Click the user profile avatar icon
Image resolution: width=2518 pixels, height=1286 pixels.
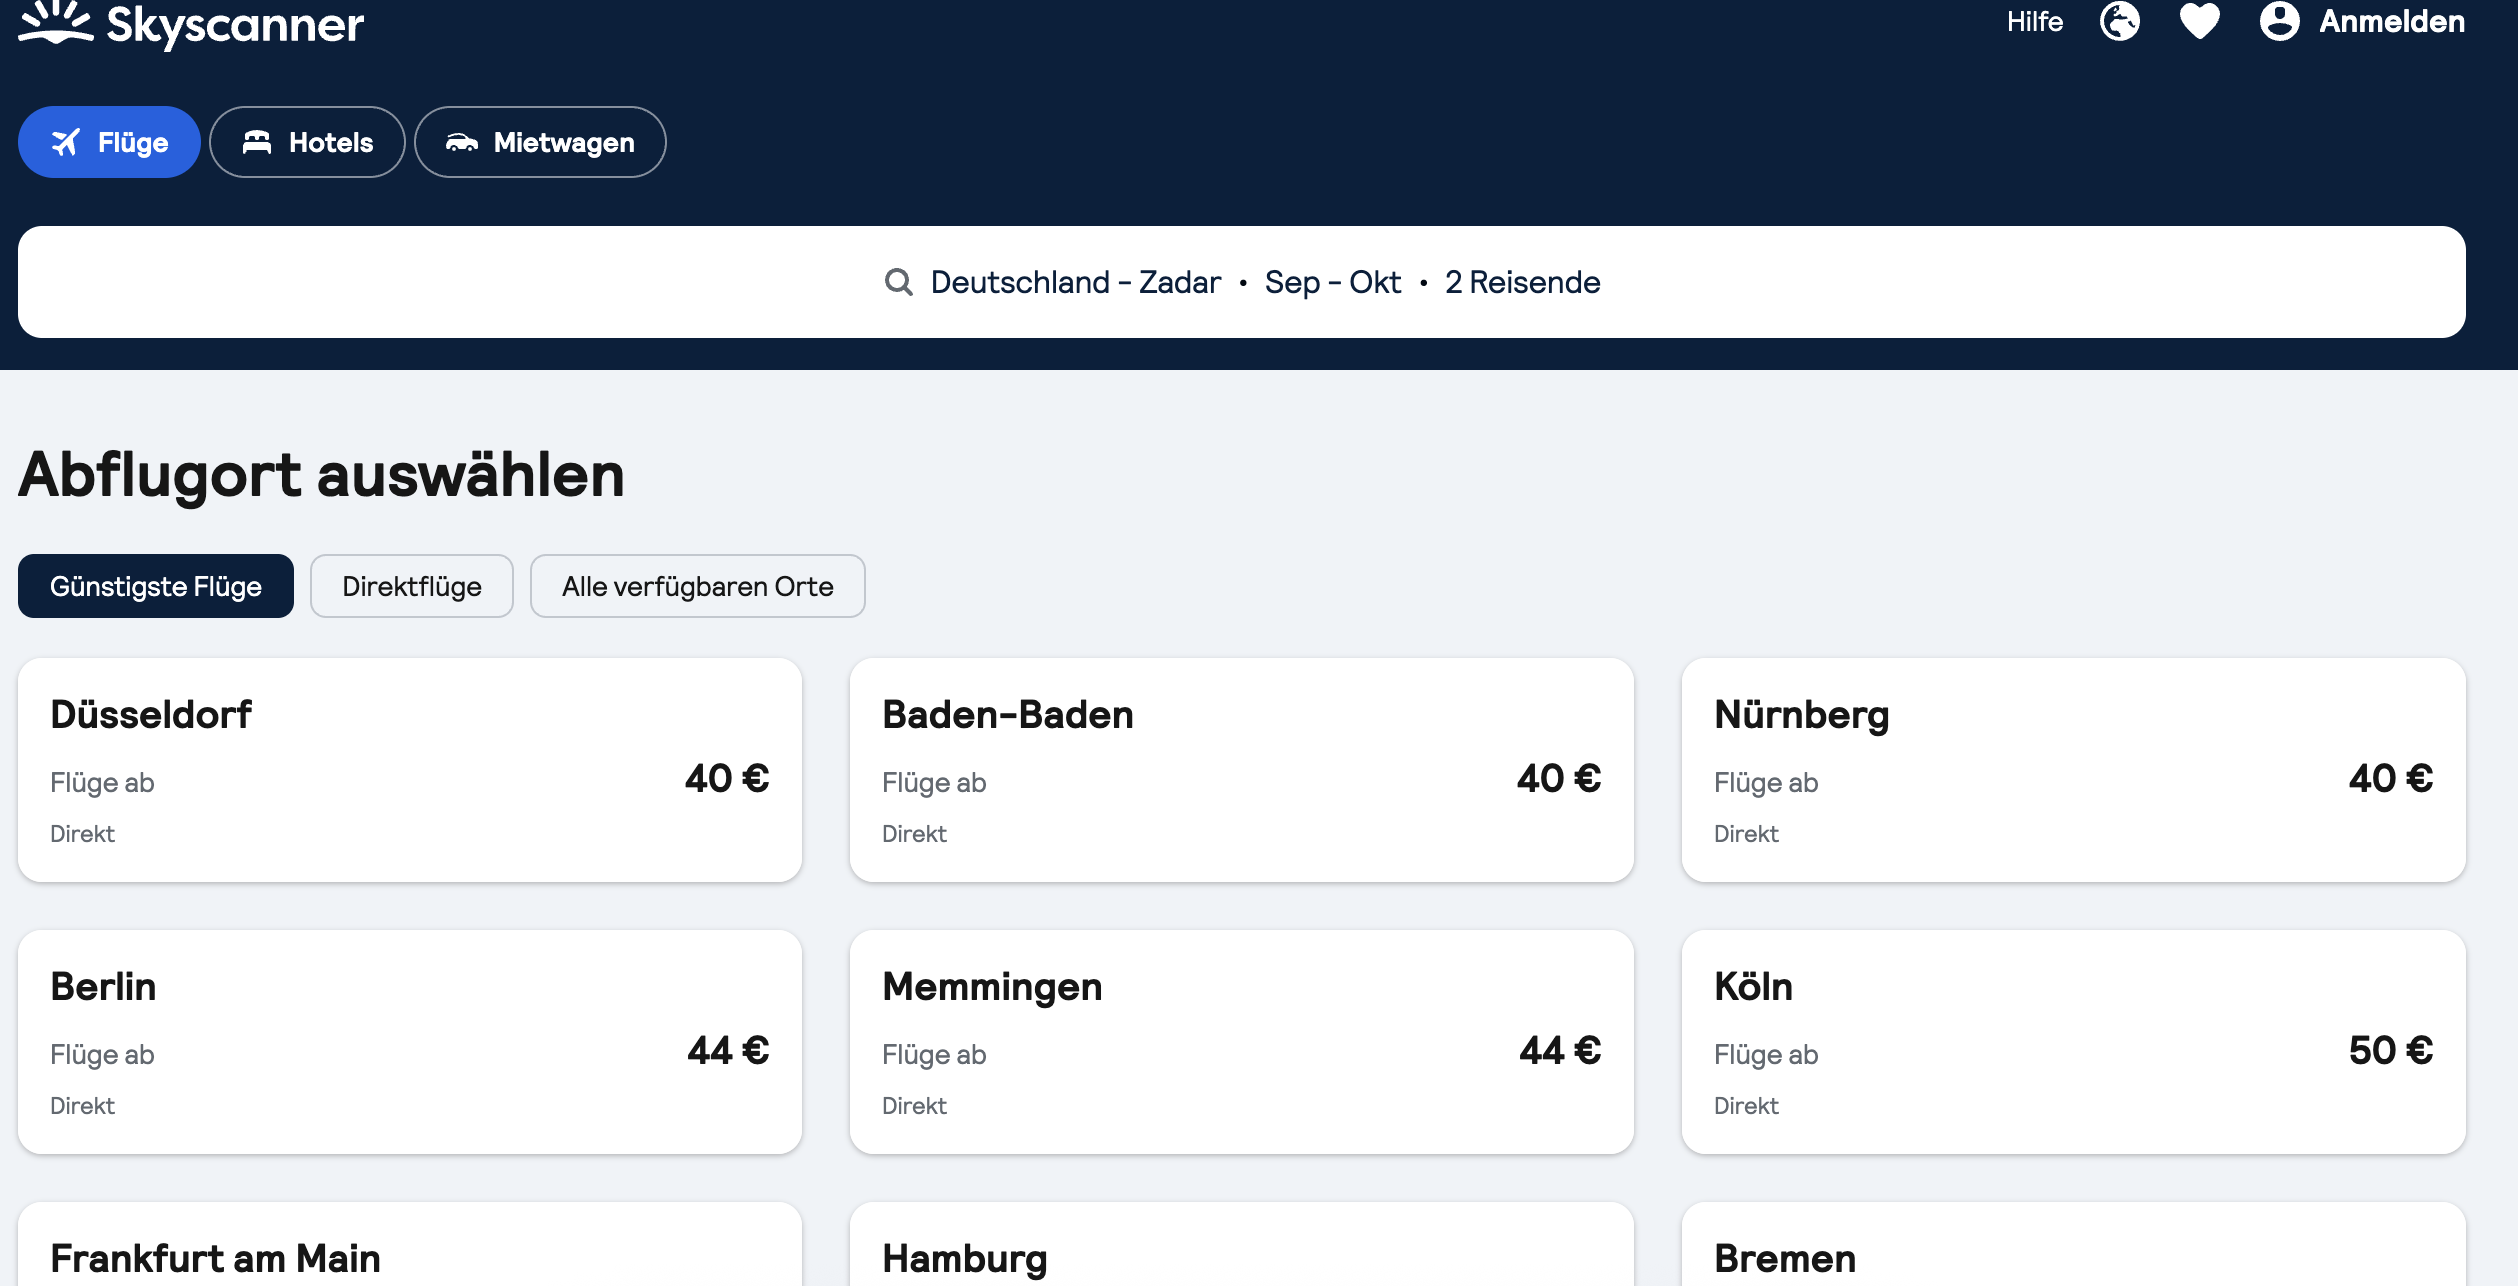[x=2279, y=21]
